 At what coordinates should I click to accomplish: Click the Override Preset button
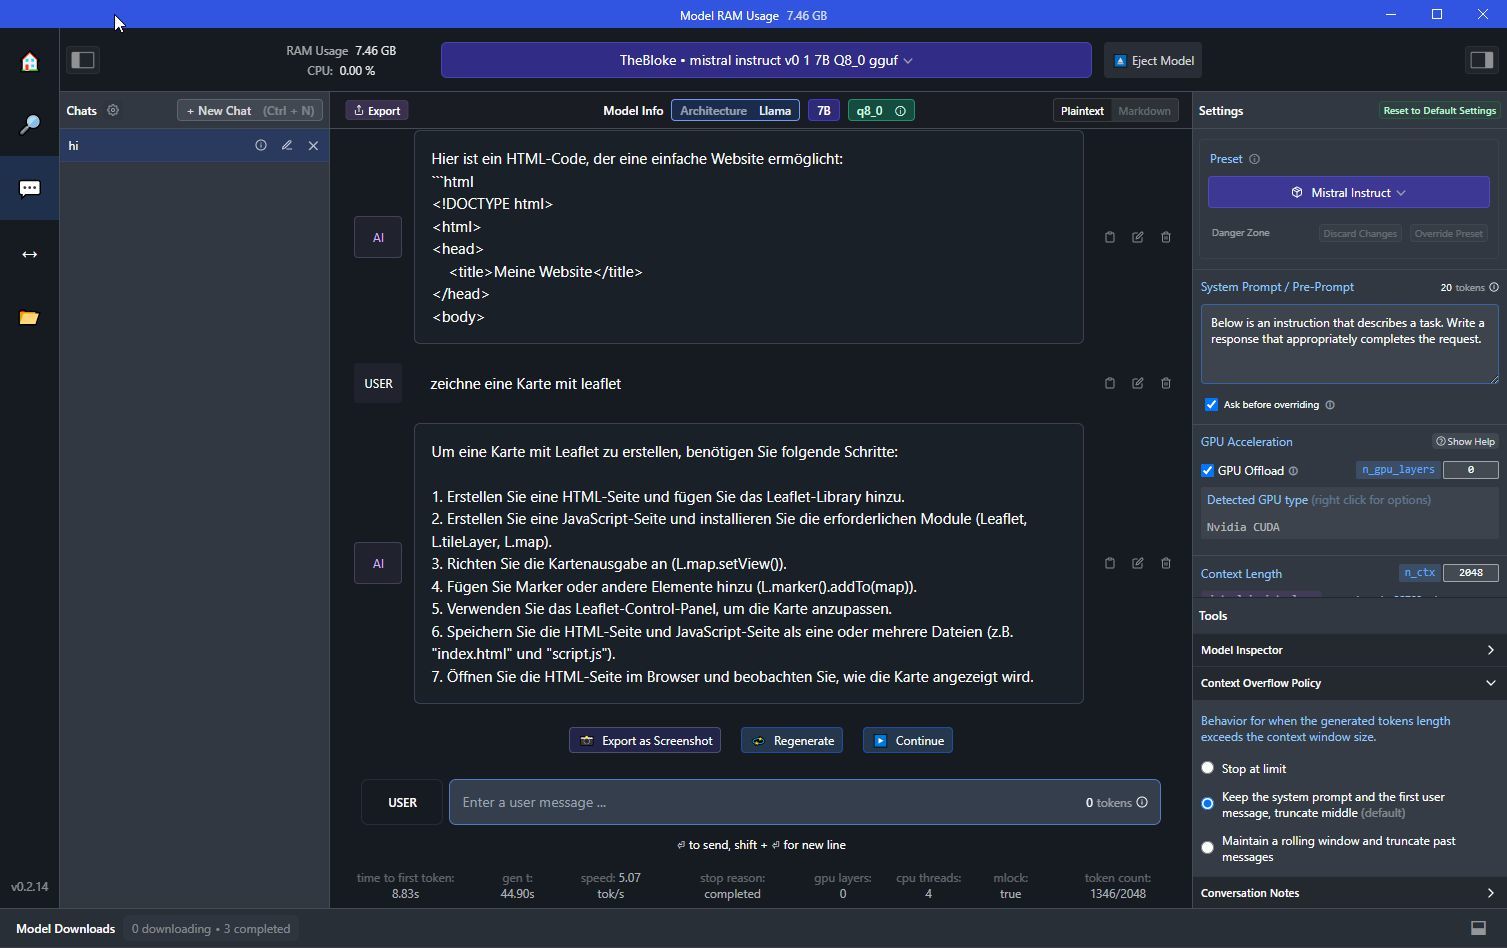(1448, 233)
